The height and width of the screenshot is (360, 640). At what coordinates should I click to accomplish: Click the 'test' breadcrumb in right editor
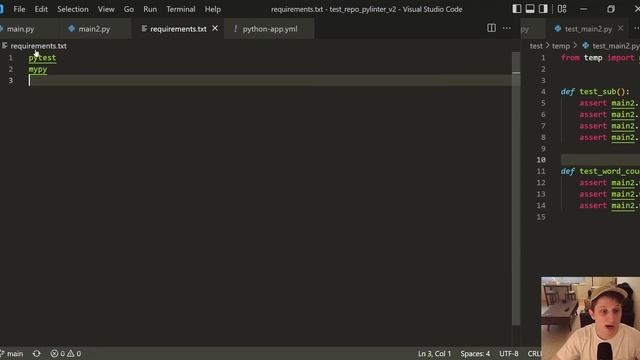536,46
